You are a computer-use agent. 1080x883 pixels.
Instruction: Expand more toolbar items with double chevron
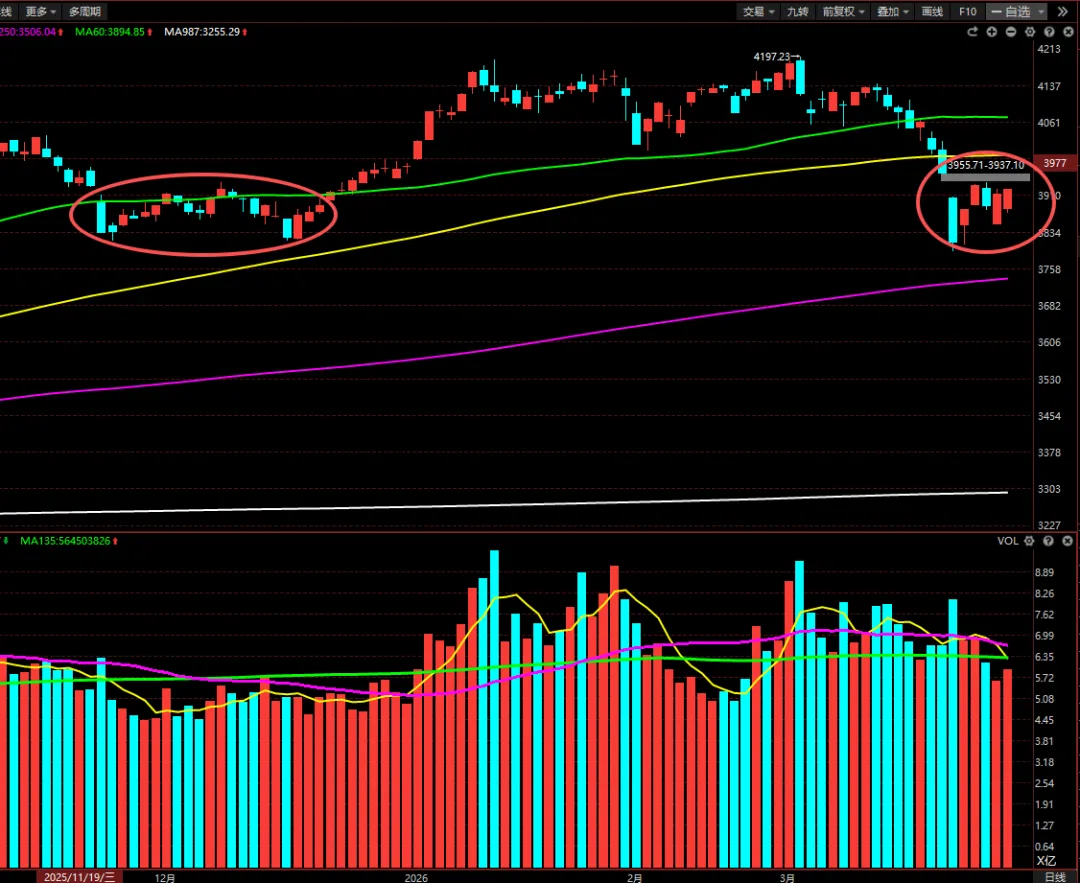click(1063, 12)
